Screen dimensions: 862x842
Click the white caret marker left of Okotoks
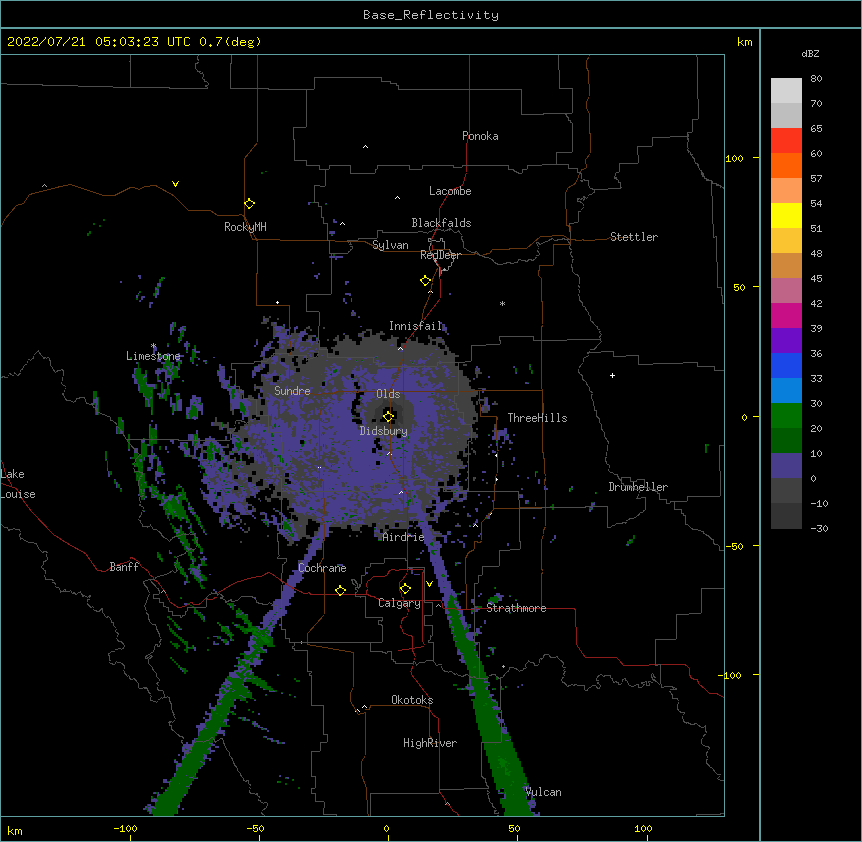pos(364,707)
